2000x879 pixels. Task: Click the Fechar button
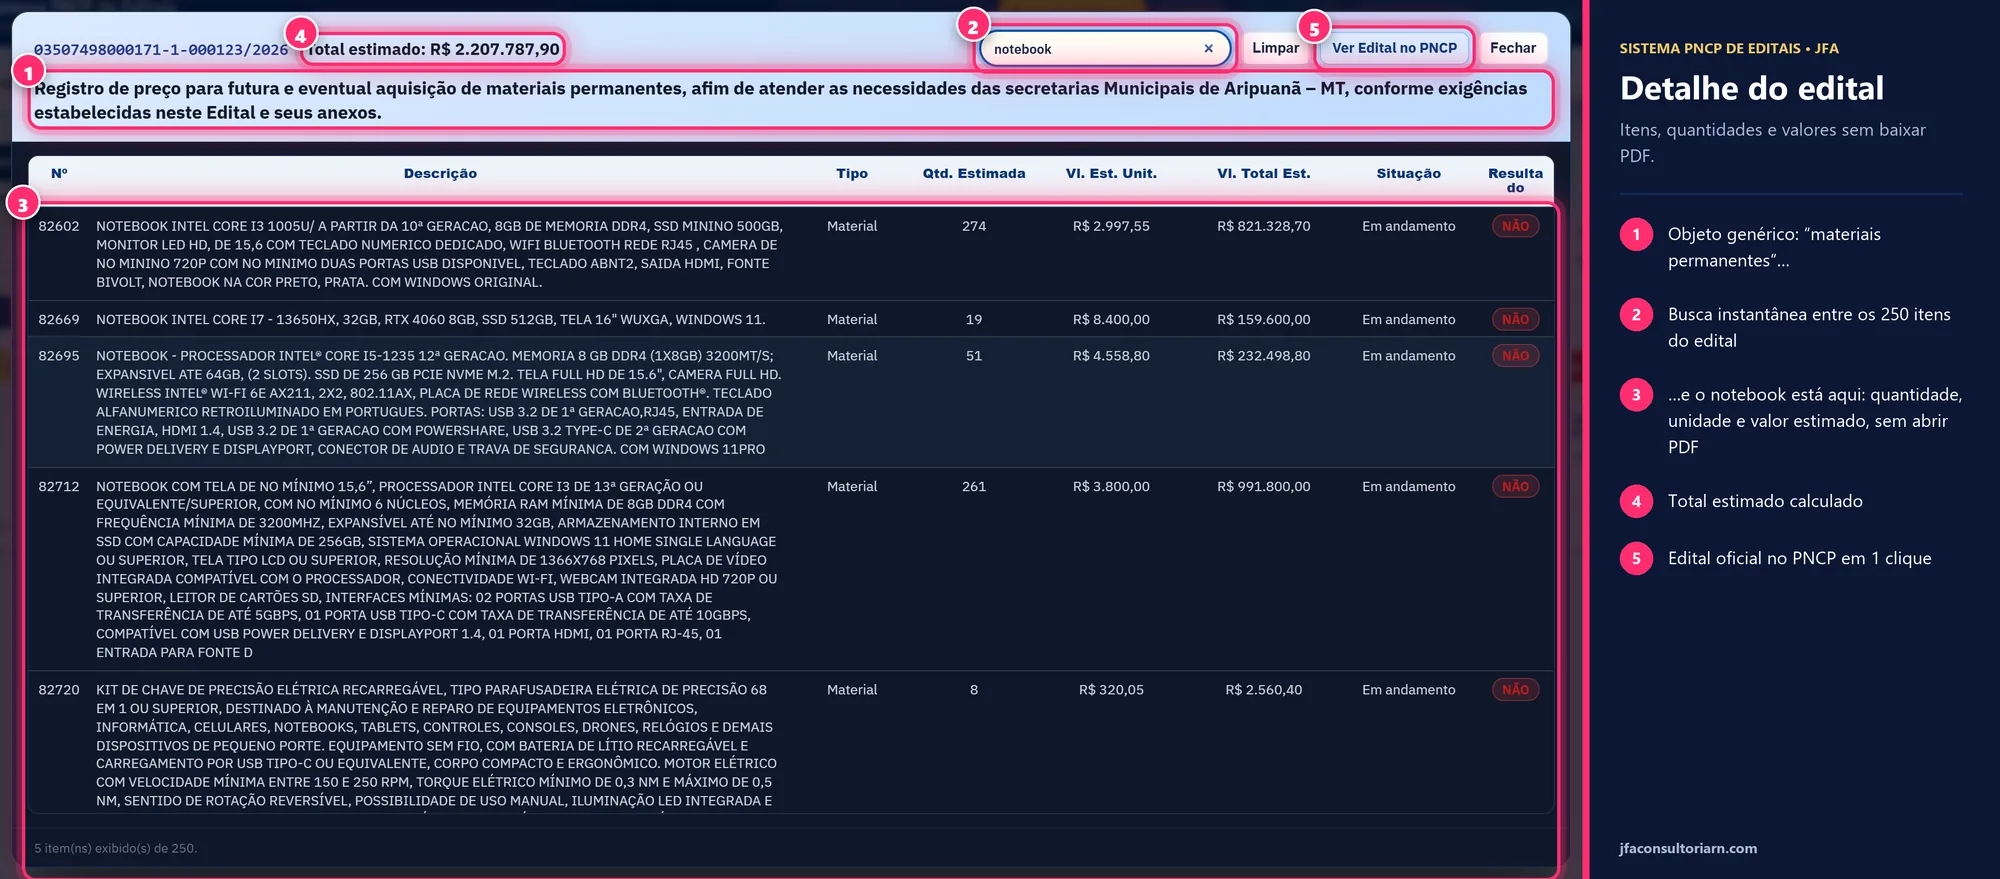tap(1512, 48)
